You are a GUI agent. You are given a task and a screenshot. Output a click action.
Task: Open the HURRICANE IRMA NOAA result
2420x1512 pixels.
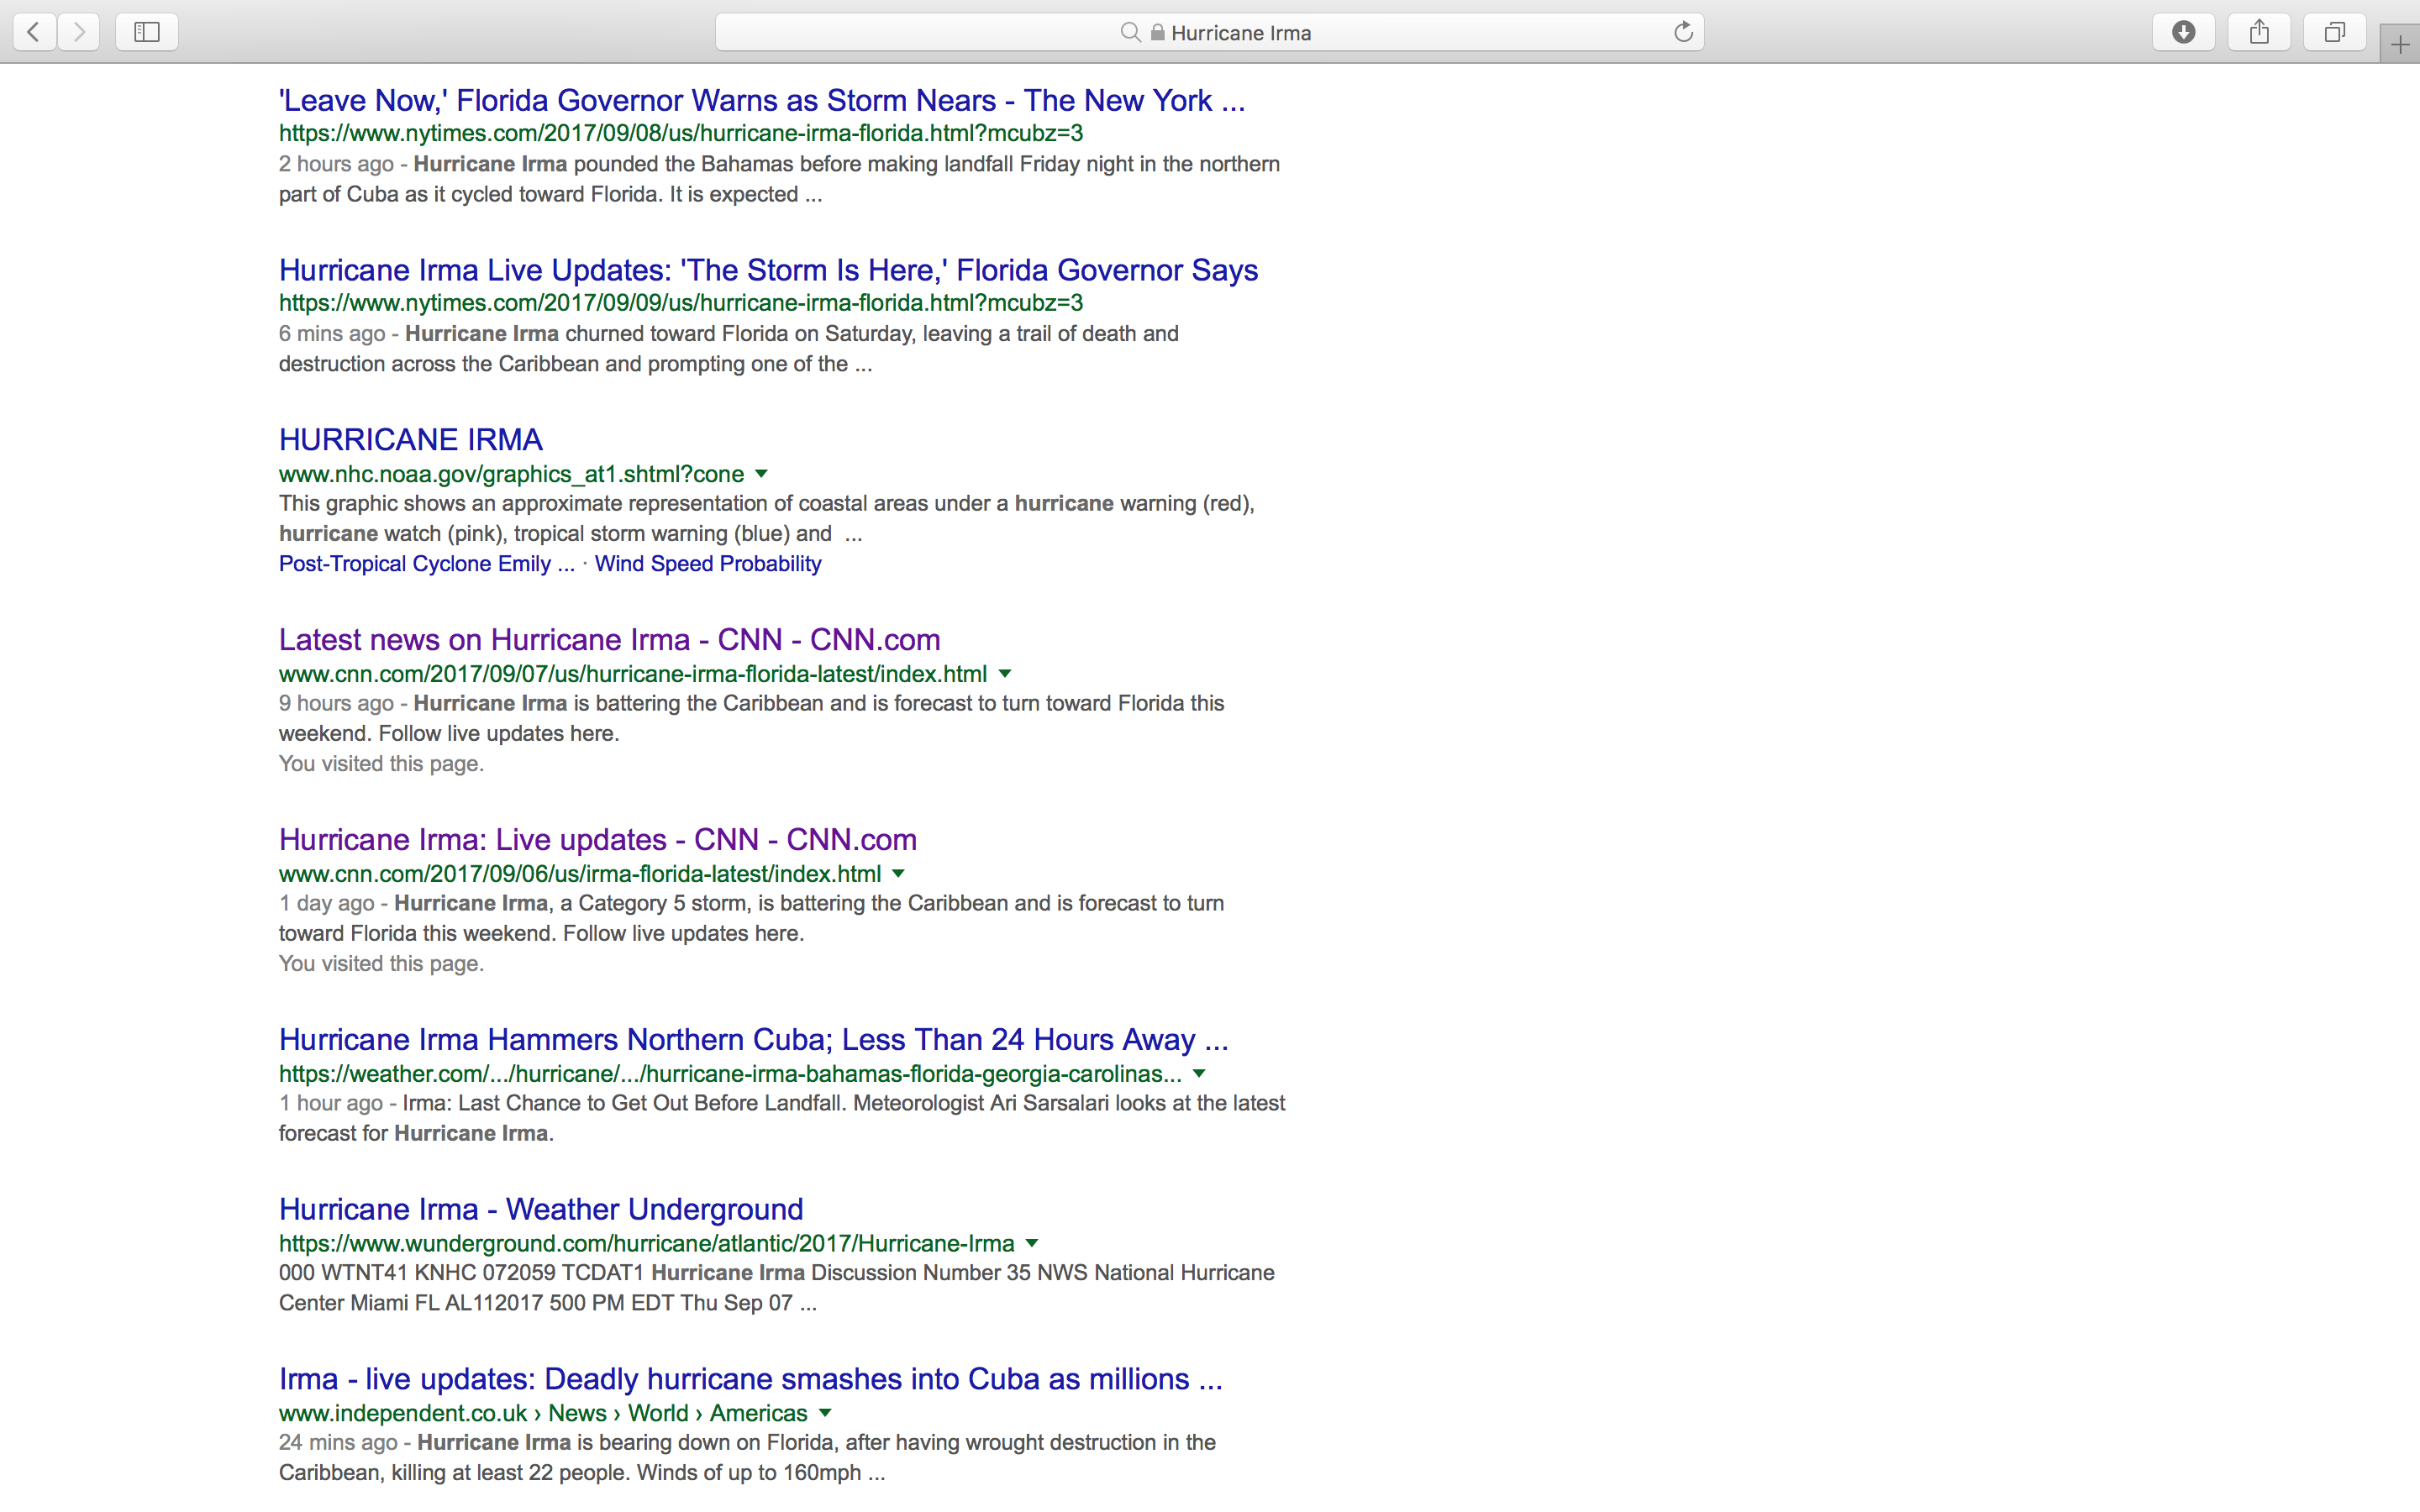(x=411, y=439)
